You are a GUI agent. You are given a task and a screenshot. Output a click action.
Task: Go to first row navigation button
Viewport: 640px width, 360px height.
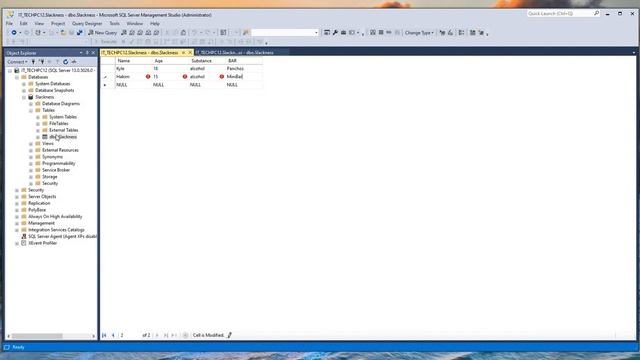[x=104, y=336]
